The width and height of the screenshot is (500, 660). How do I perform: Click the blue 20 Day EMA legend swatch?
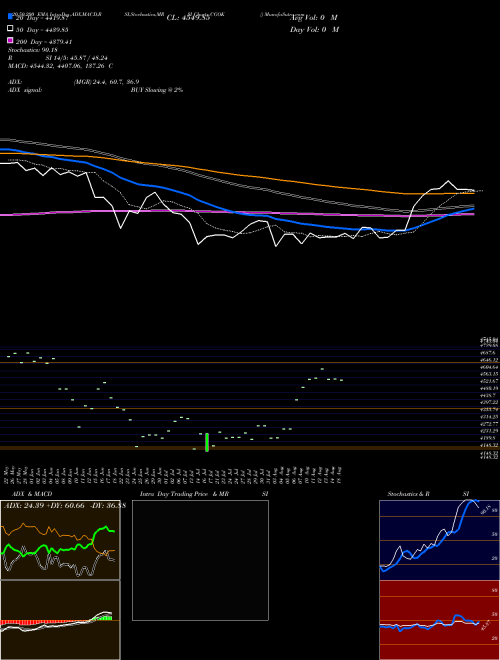tap(10, 17)
